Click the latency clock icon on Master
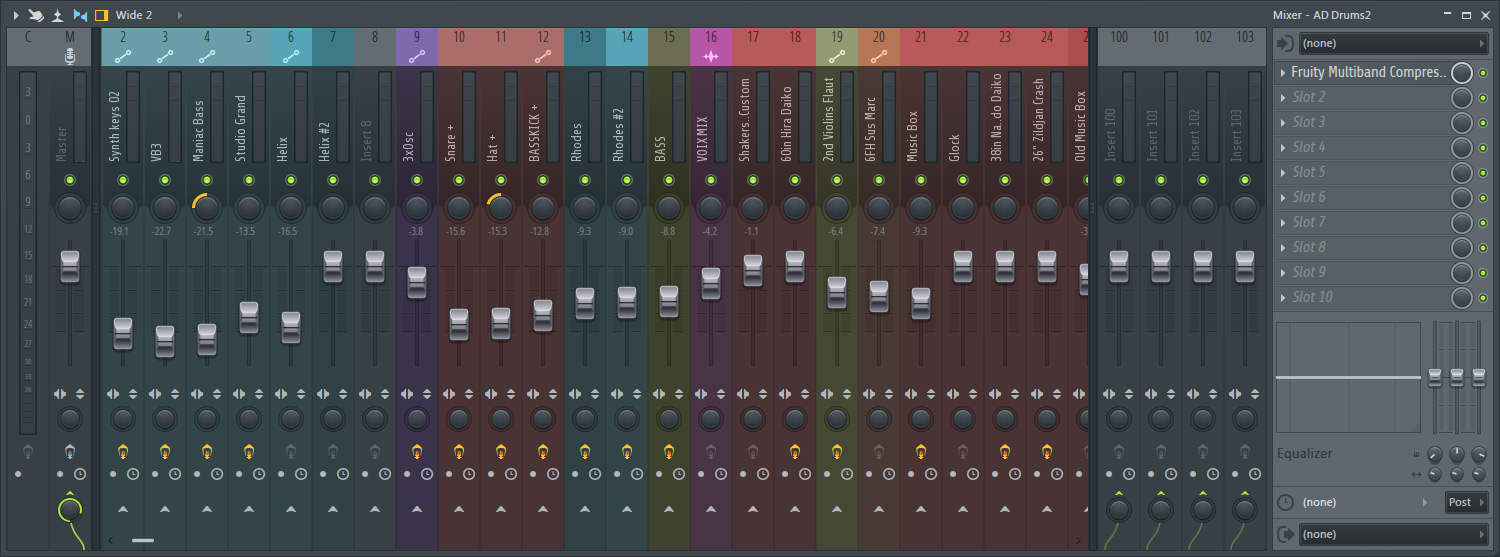Screen dimensions: 1500x557 pos(79,473)
